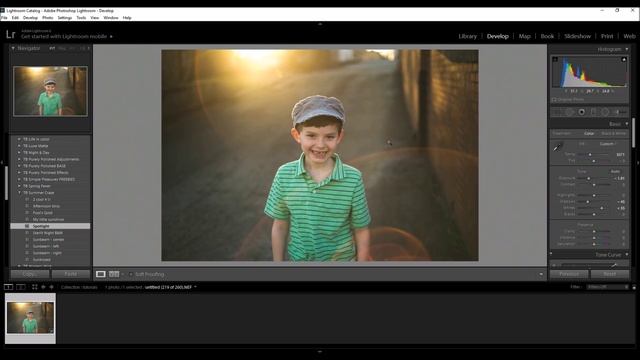Collapse the Navigator panel
This screenshot has height=360, width=640.
click(13, 48)
